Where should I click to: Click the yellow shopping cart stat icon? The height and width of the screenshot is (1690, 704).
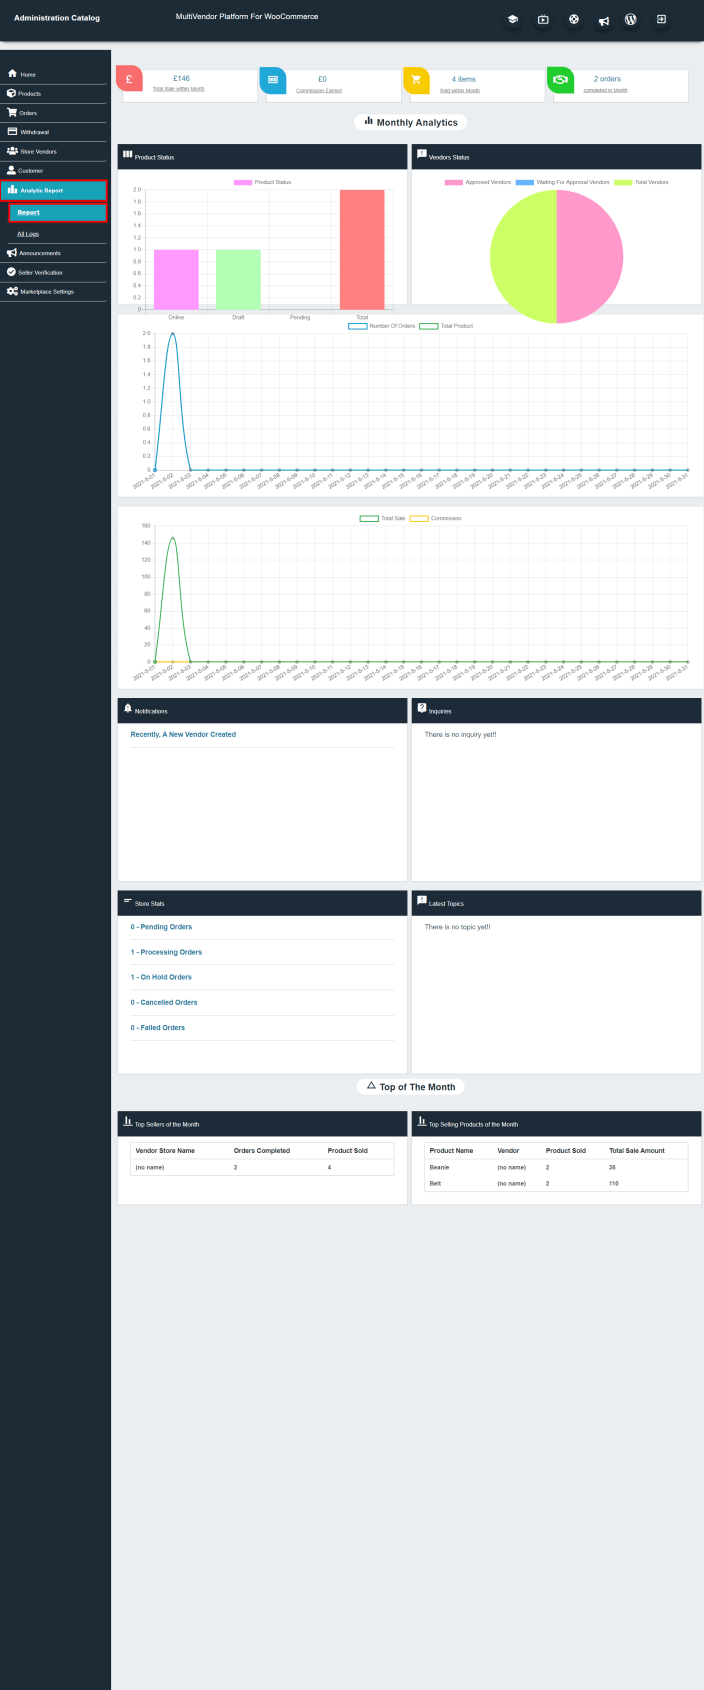click(417, 81)
